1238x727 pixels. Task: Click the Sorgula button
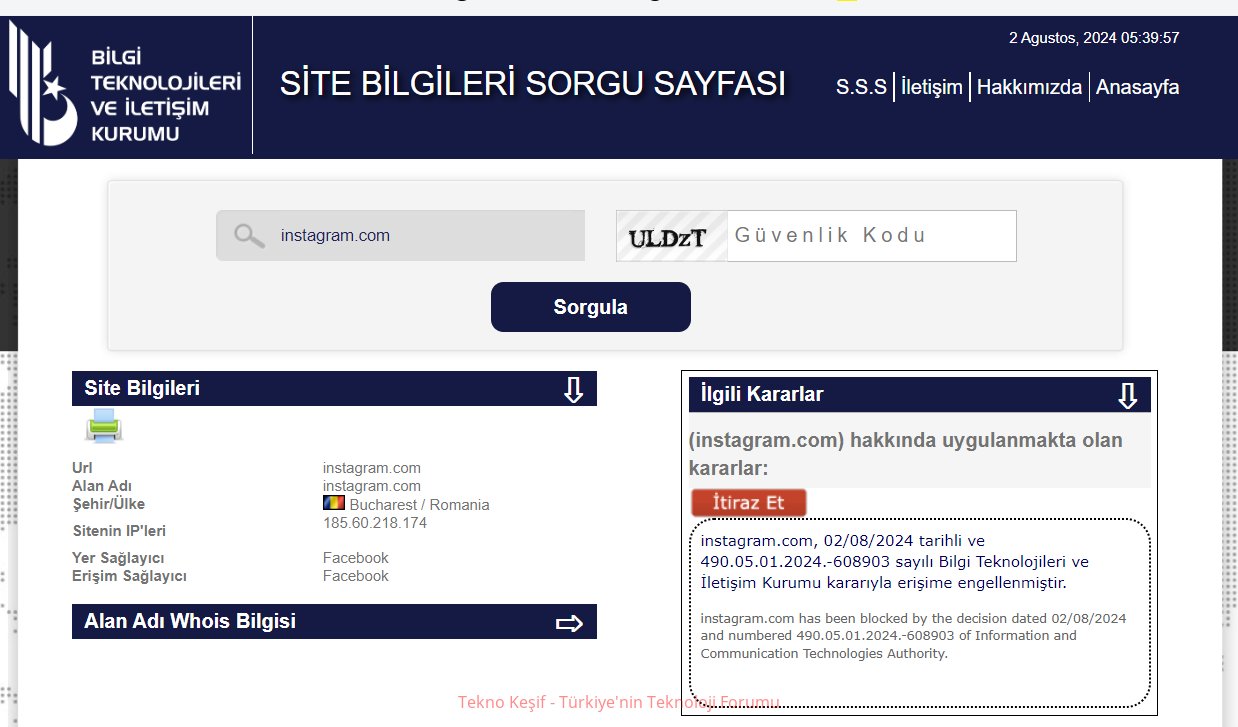click(x=591, y=307)
